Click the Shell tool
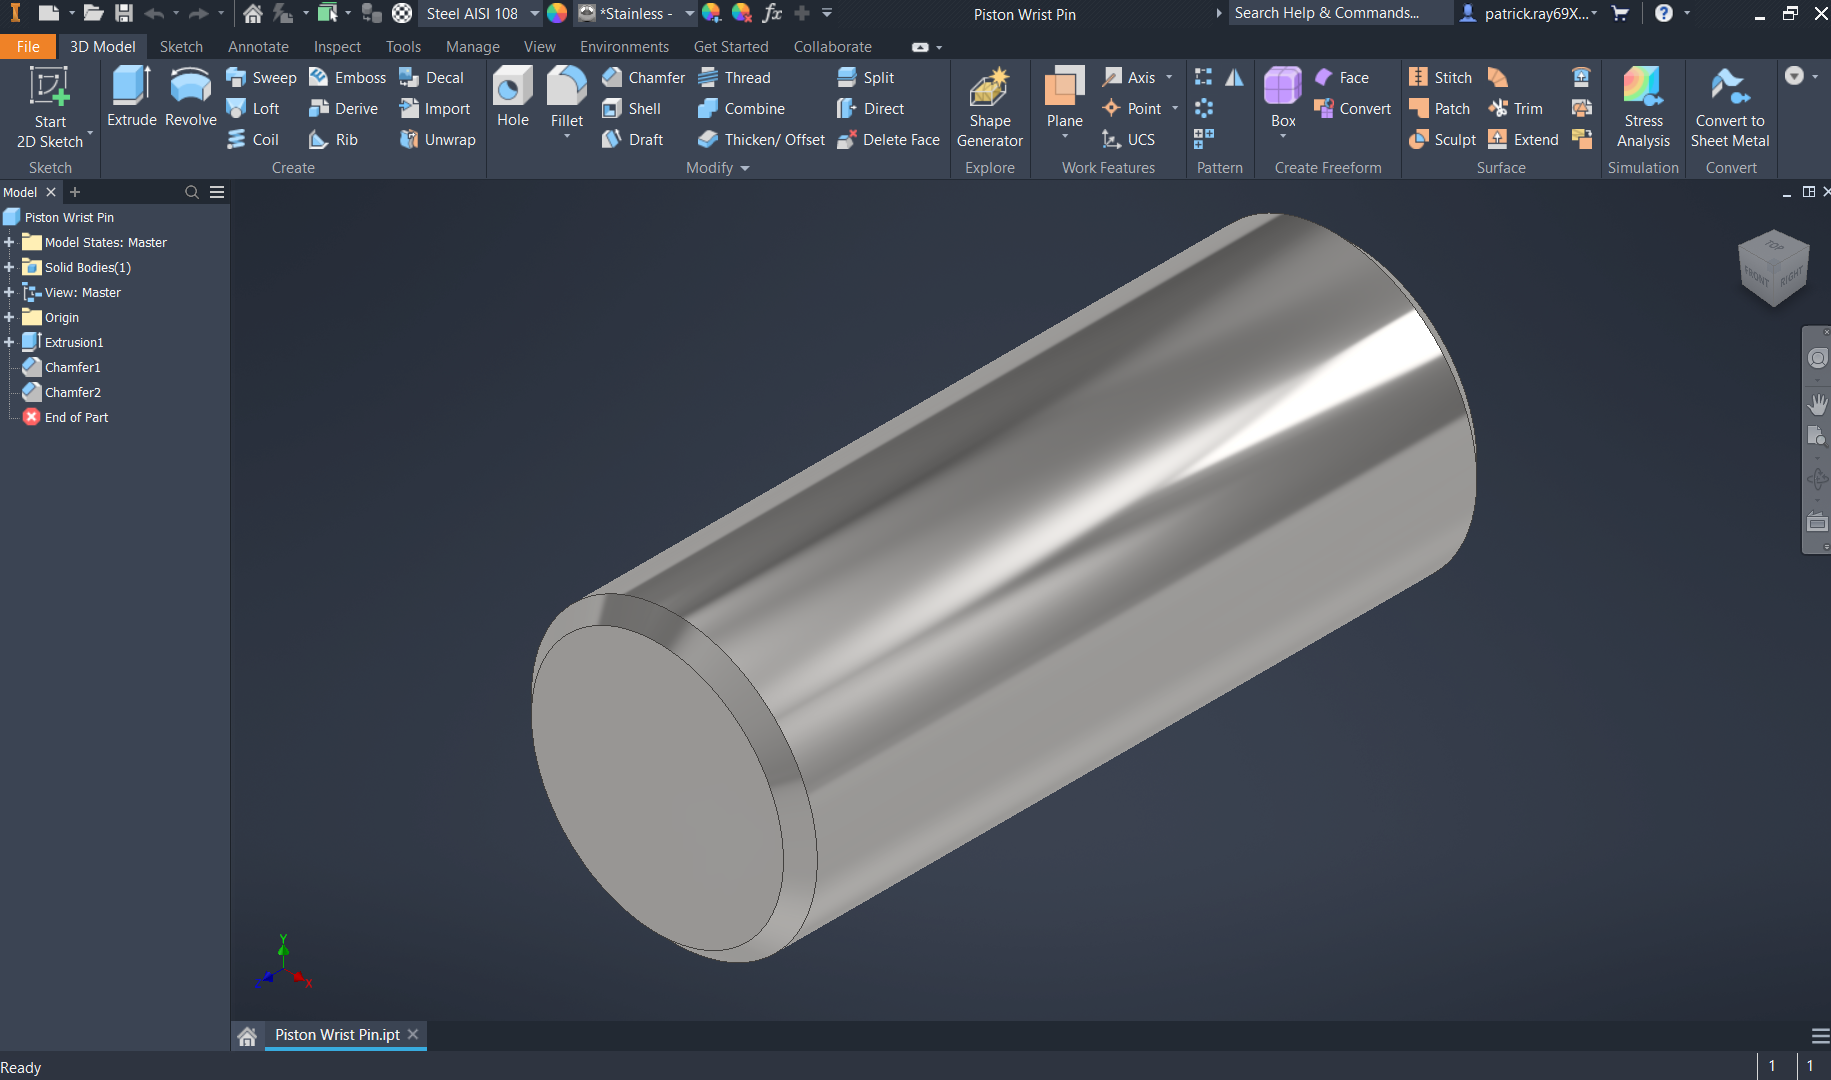The height and width of the screenshot is (1080, 1831). pyautogui.click(x=634, y=108)
